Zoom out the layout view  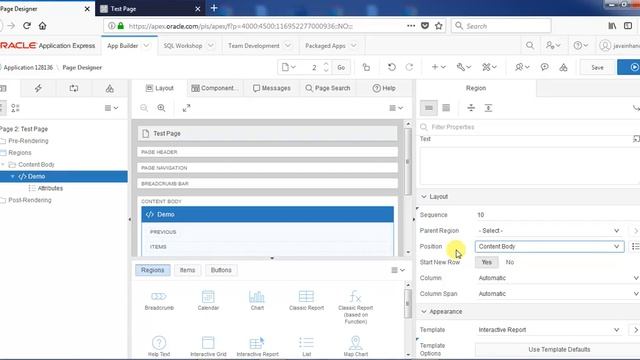(144, 108)
